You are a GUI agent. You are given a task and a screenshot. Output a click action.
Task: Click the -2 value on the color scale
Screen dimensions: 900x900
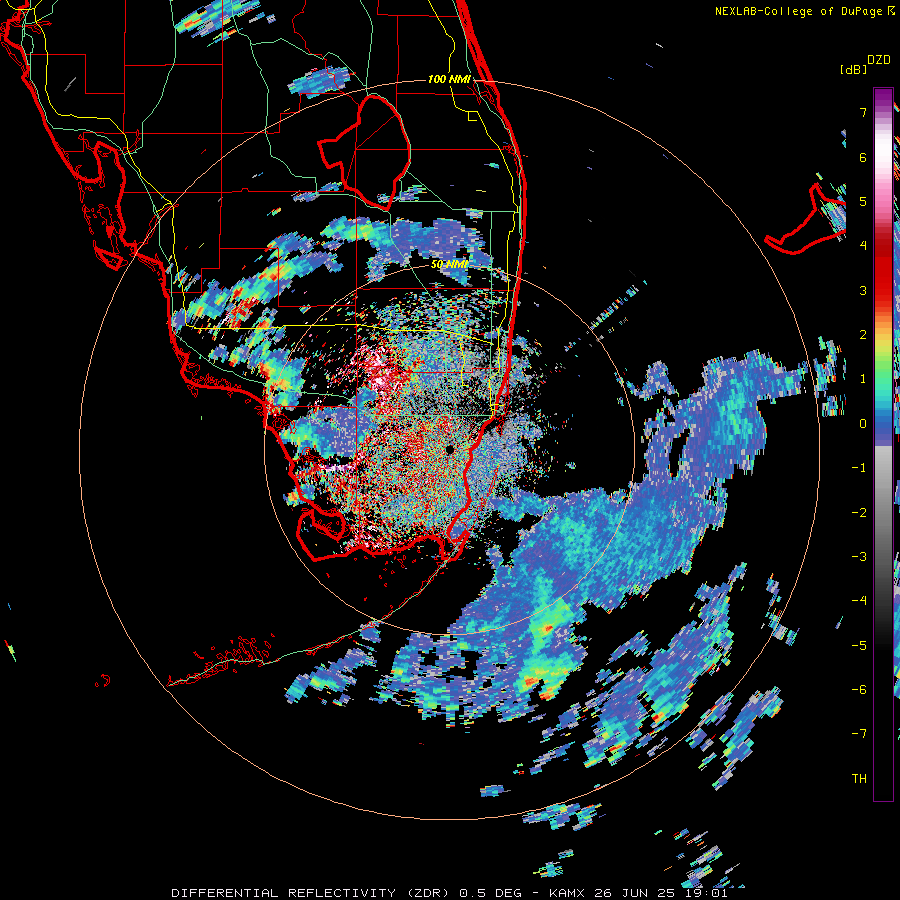pos(859,513)
